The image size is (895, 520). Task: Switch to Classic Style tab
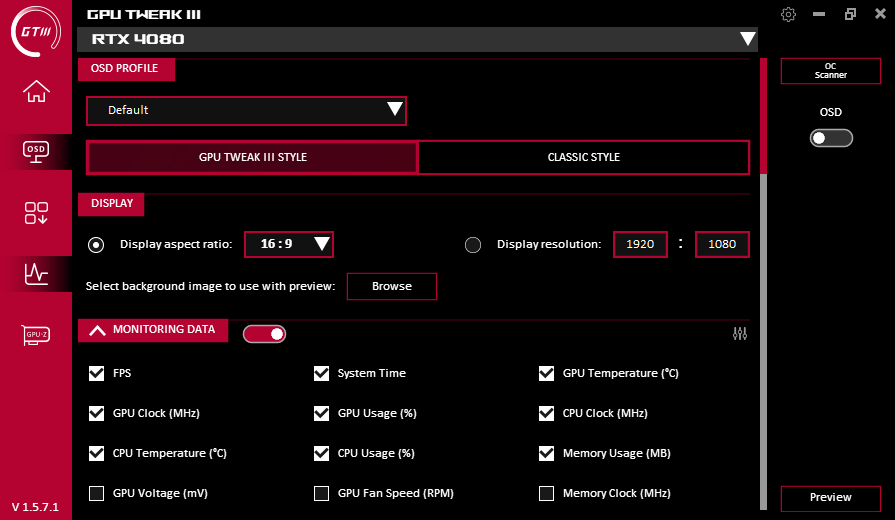[x=583, y=157]
